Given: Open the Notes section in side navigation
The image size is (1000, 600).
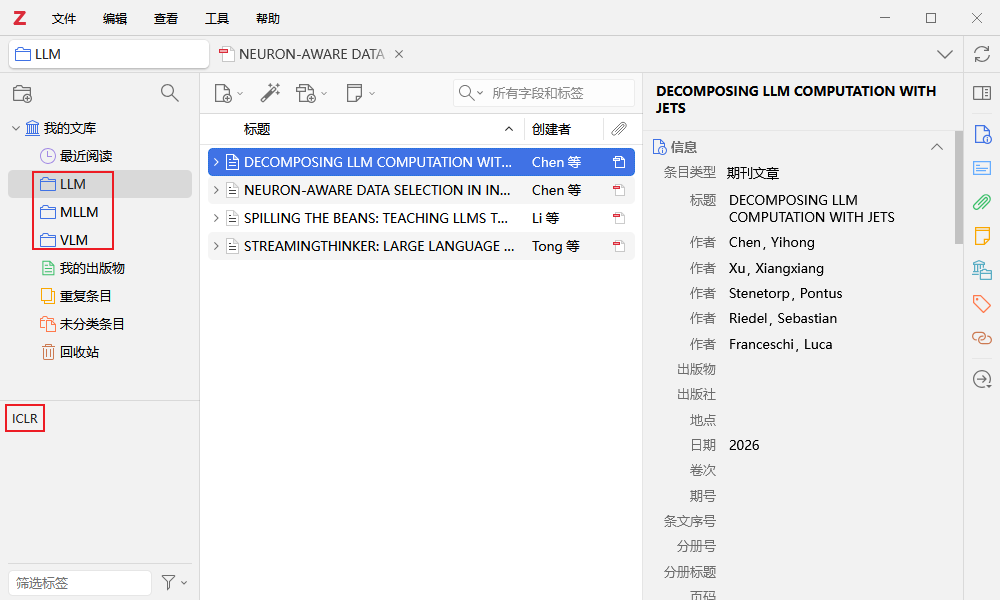Looking at the screenshot, I should pos(982,236).
